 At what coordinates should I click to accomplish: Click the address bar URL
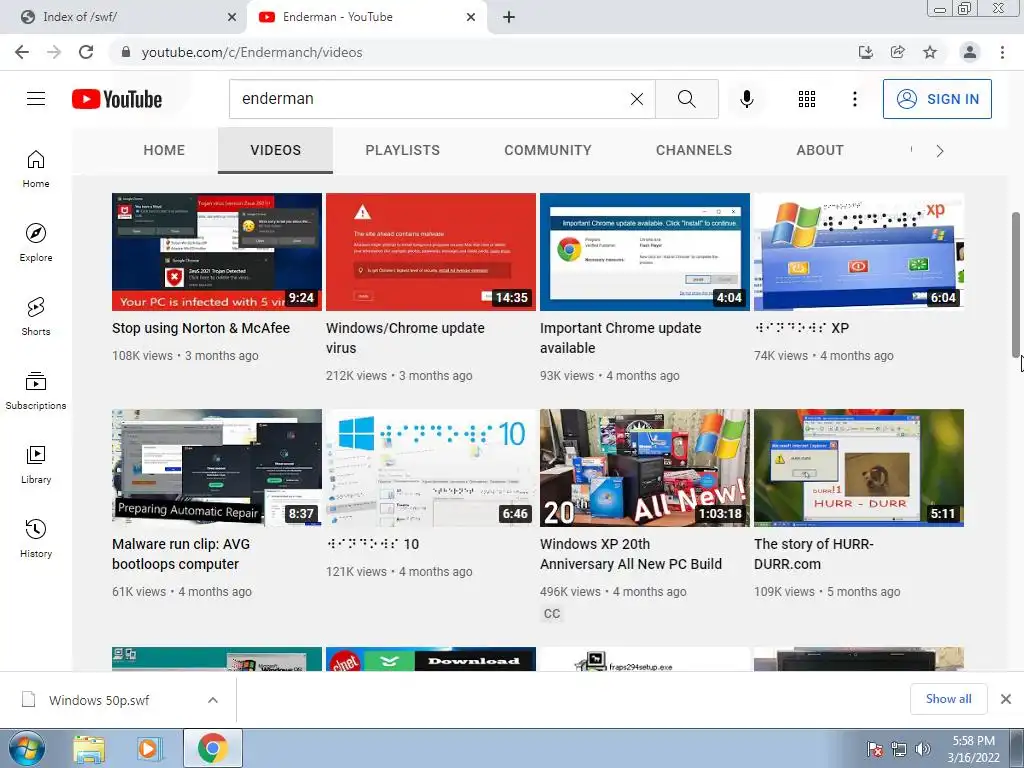(x=251, y=52)
